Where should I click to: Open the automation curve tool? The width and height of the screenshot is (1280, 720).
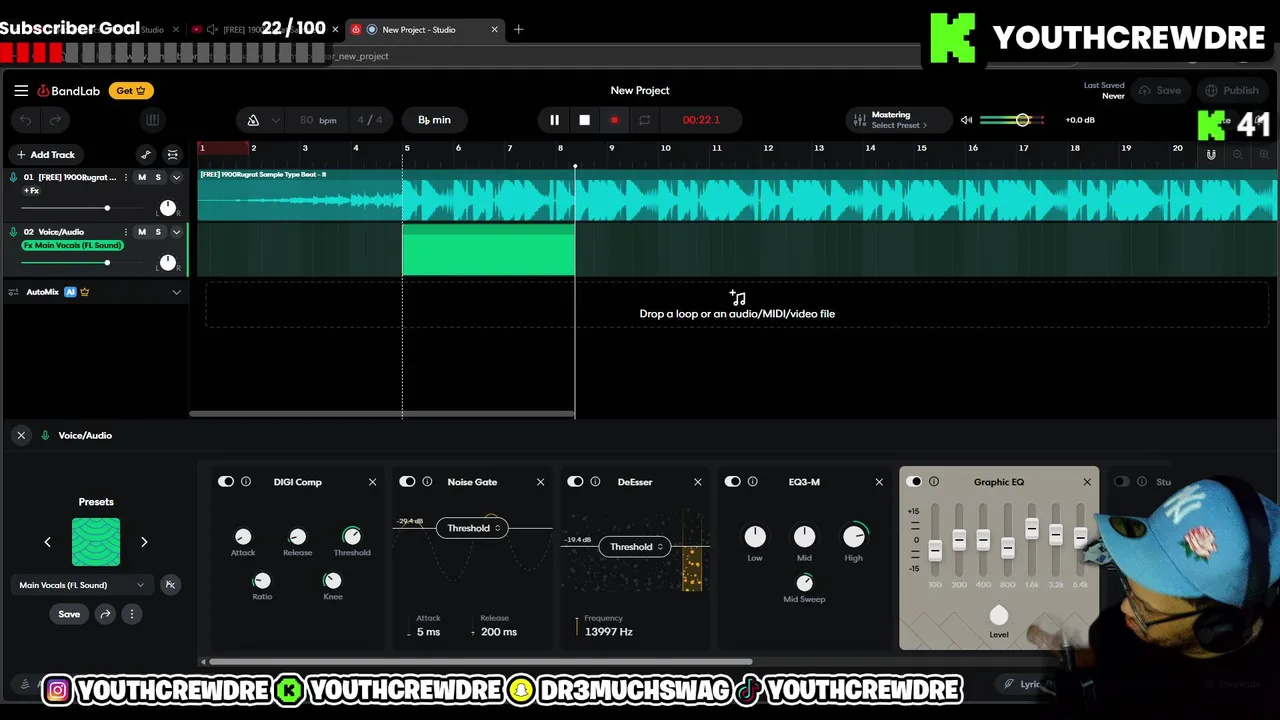[146, 154]
